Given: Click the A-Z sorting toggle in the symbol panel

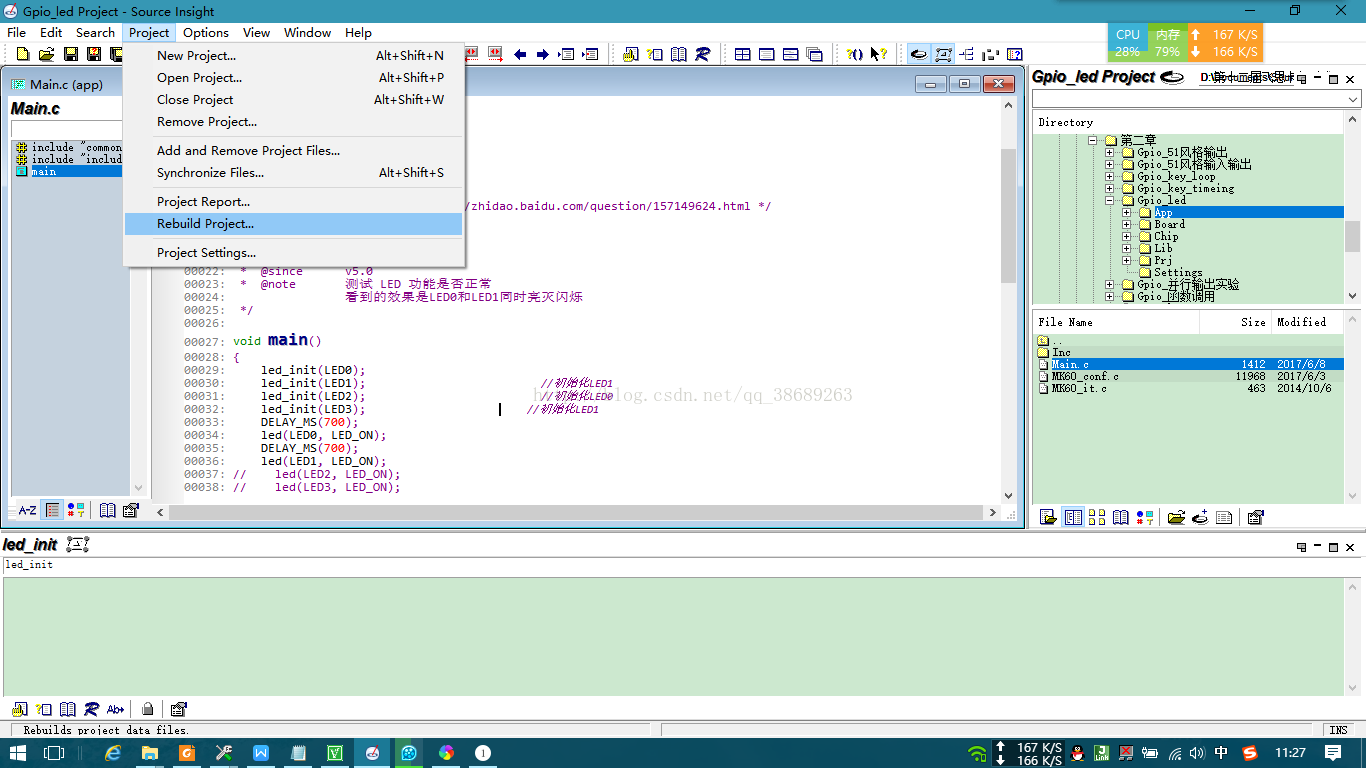Looking at the screenshot, I should 28,511.
